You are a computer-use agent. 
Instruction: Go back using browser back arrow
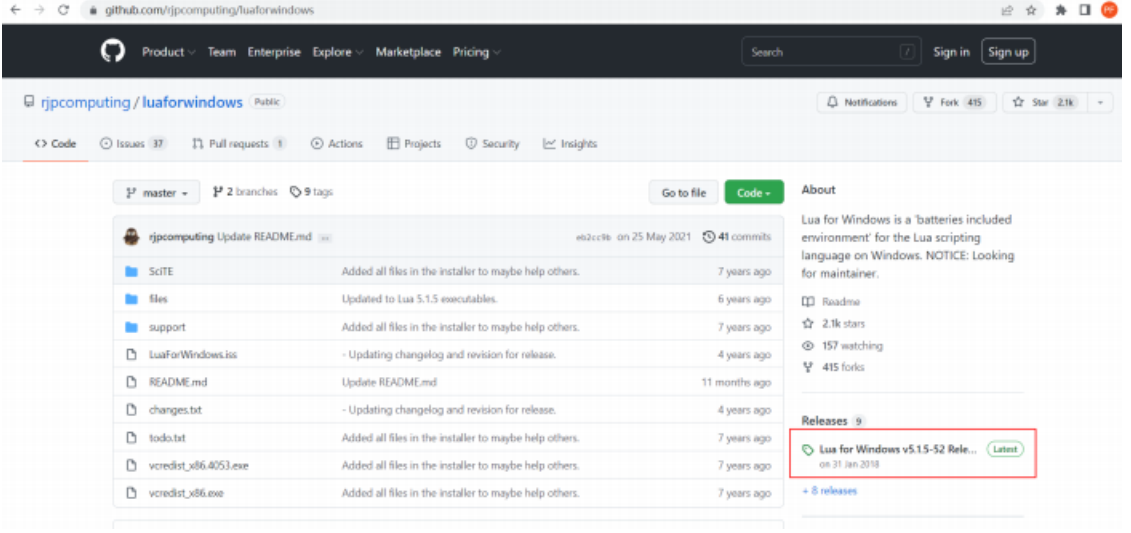[x=15, y=10]
